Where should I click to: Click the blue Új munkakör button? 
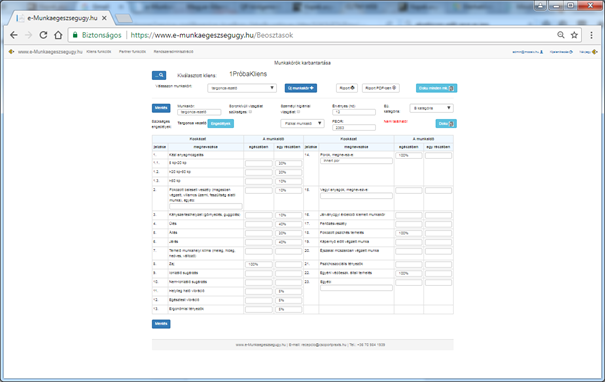[301, 88]
